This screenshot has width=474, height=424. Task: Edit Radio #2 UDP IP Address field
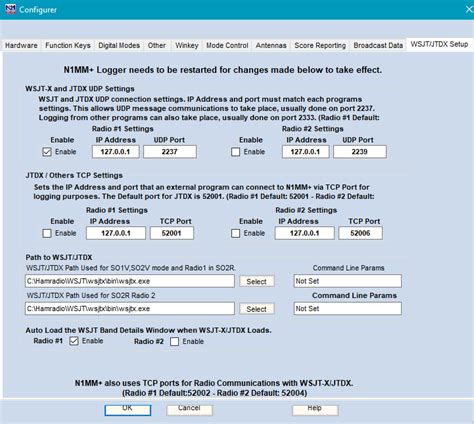[x=305, y=152]
